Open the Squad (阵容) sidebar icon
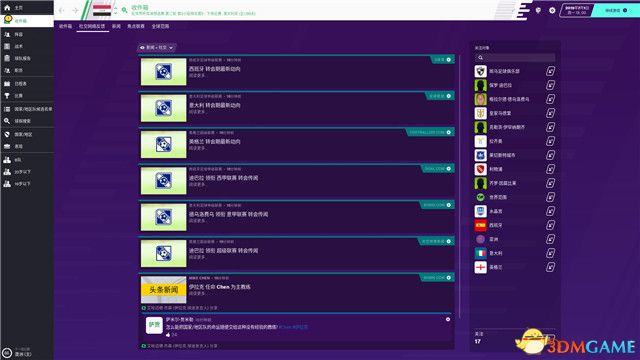 coord(7,34)
